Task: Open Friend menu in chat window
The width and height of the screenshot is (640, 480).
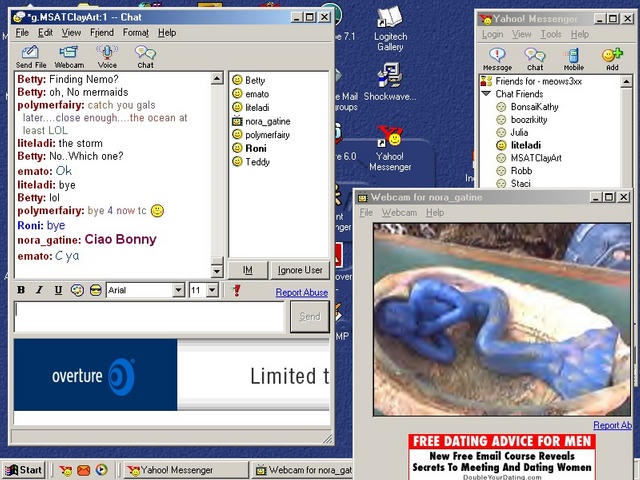Action: coord(102,33)
